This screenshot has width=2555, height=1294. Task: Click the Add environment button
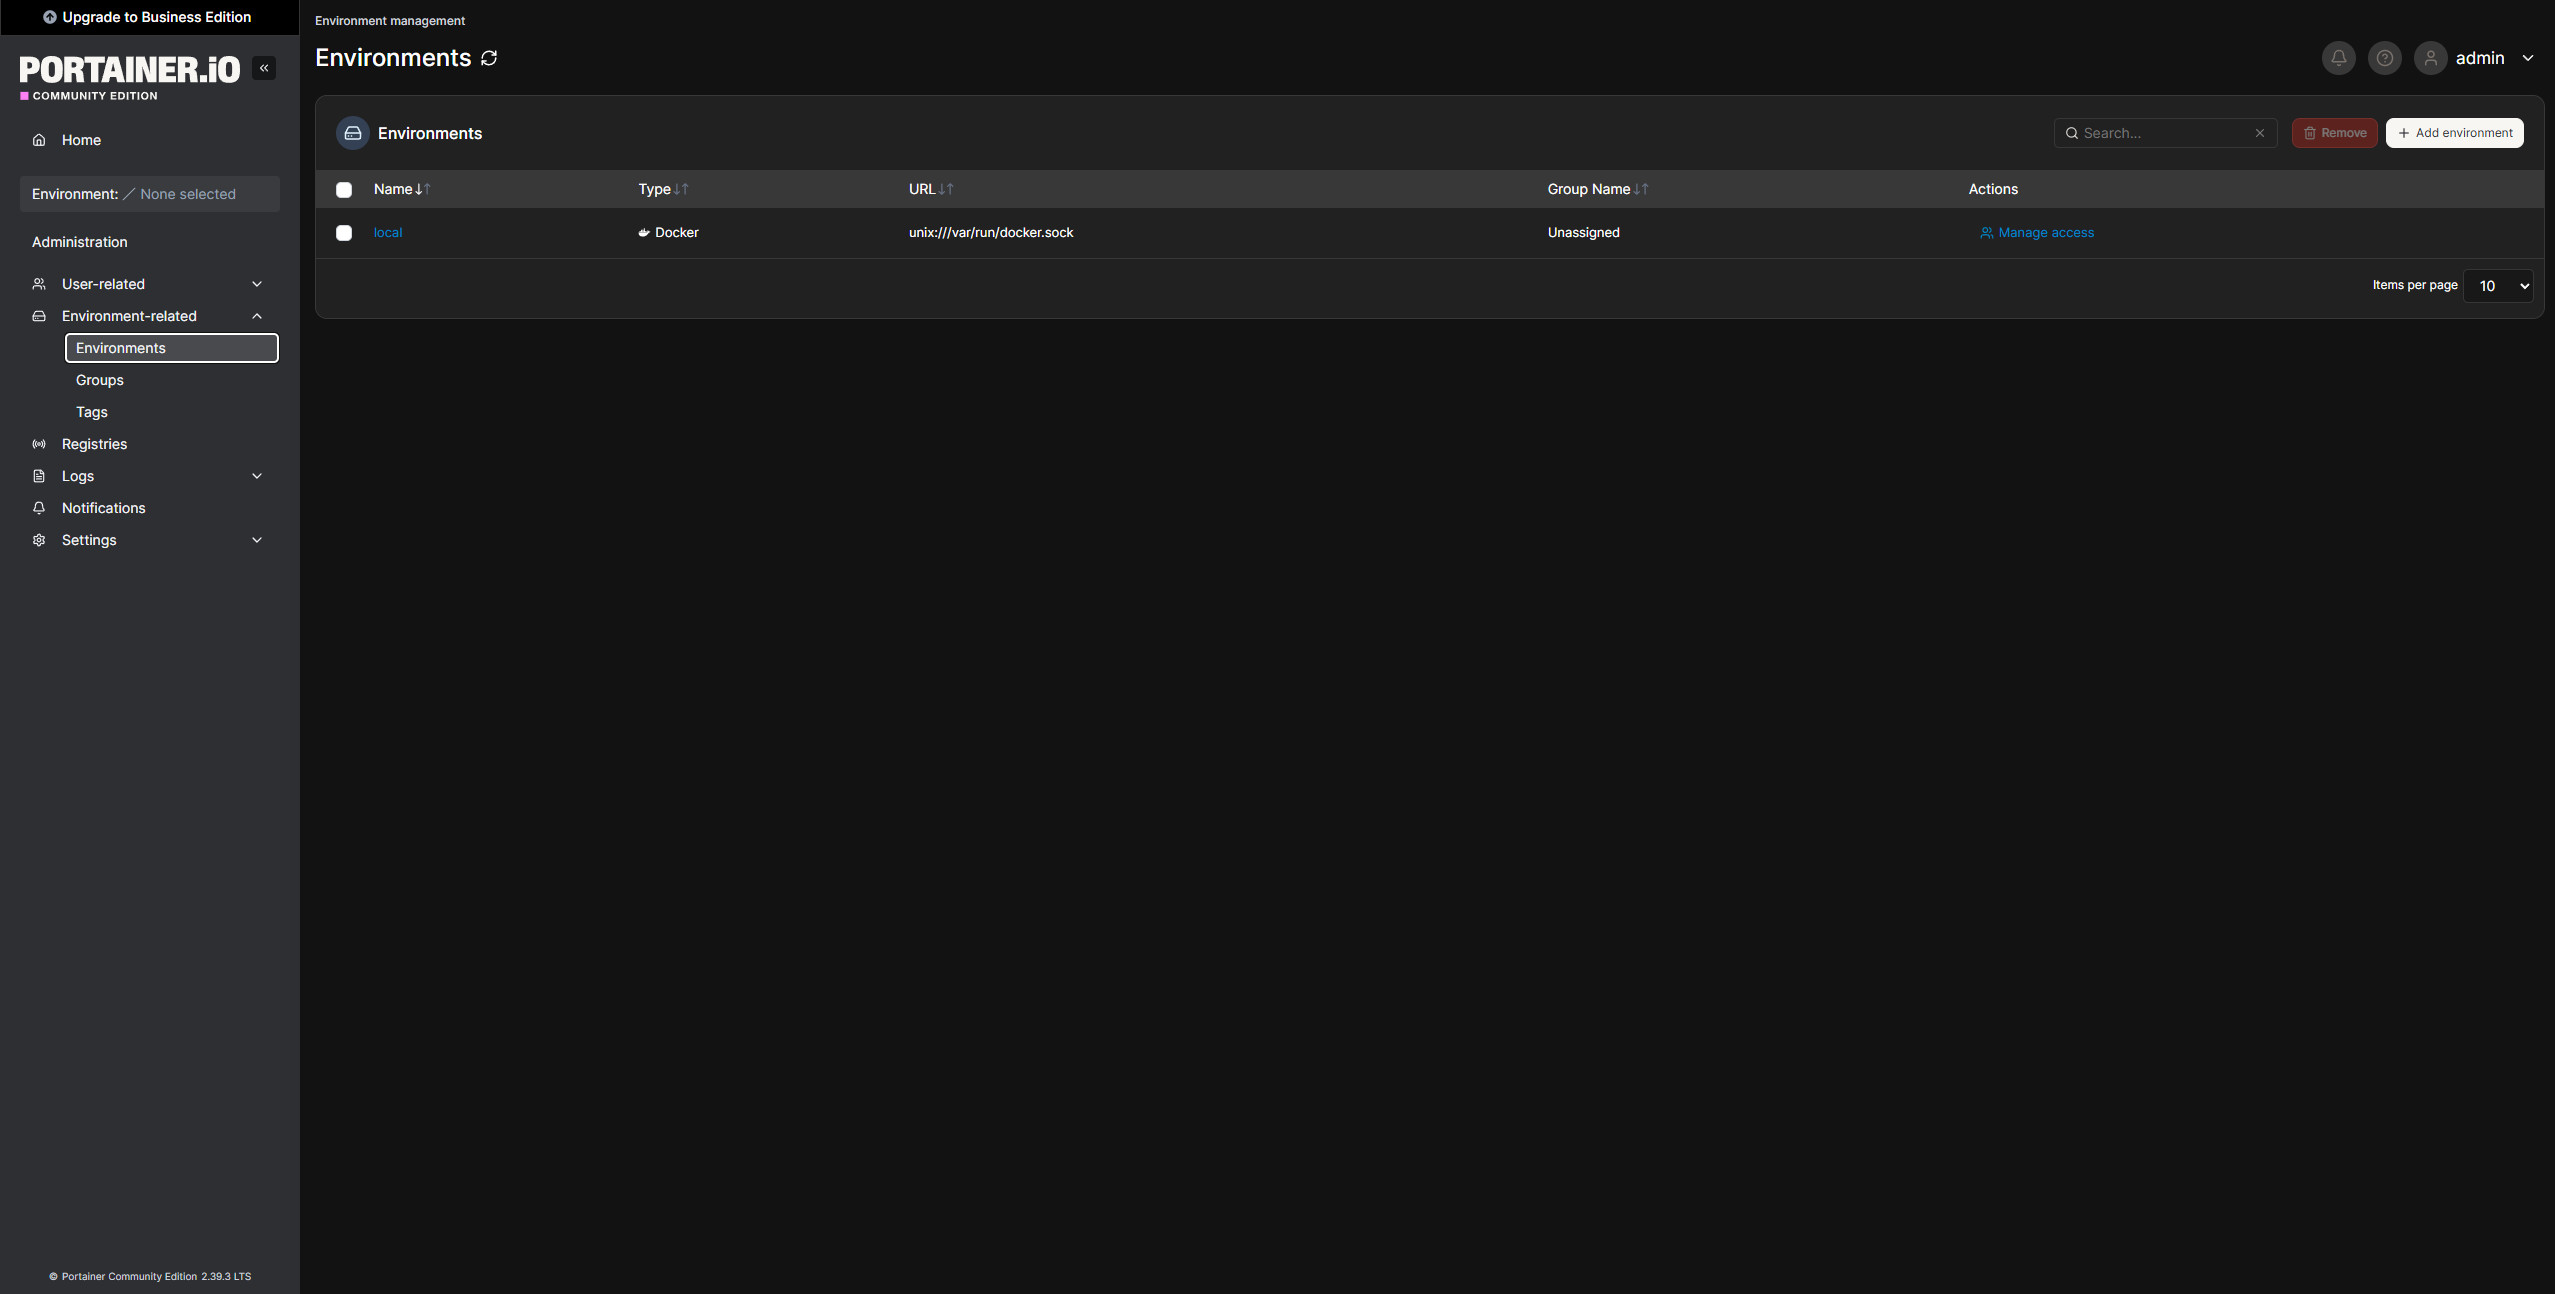2454,133
